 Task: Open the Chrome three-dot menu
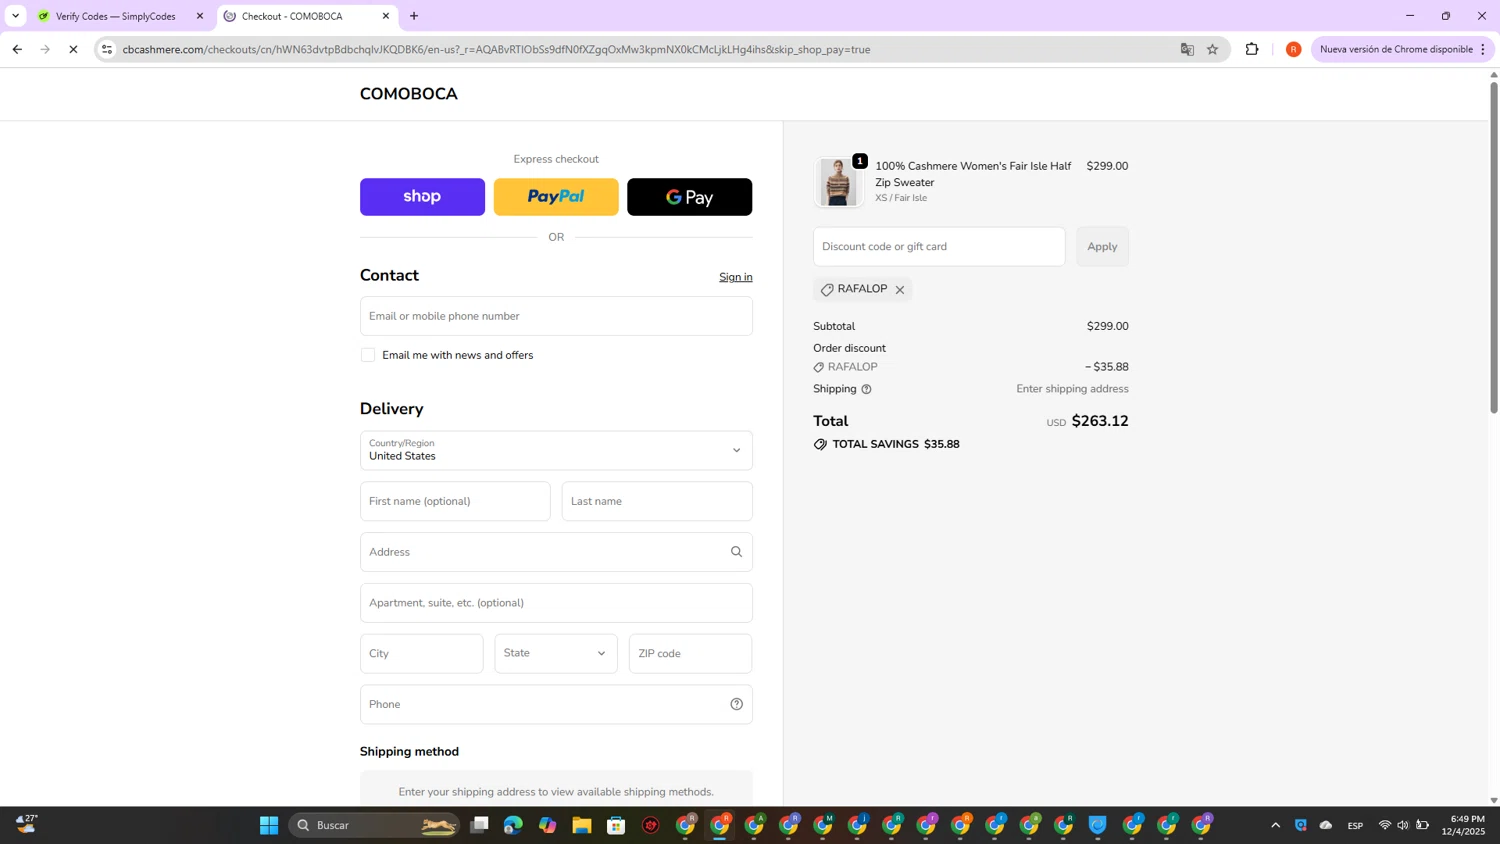1483,49
